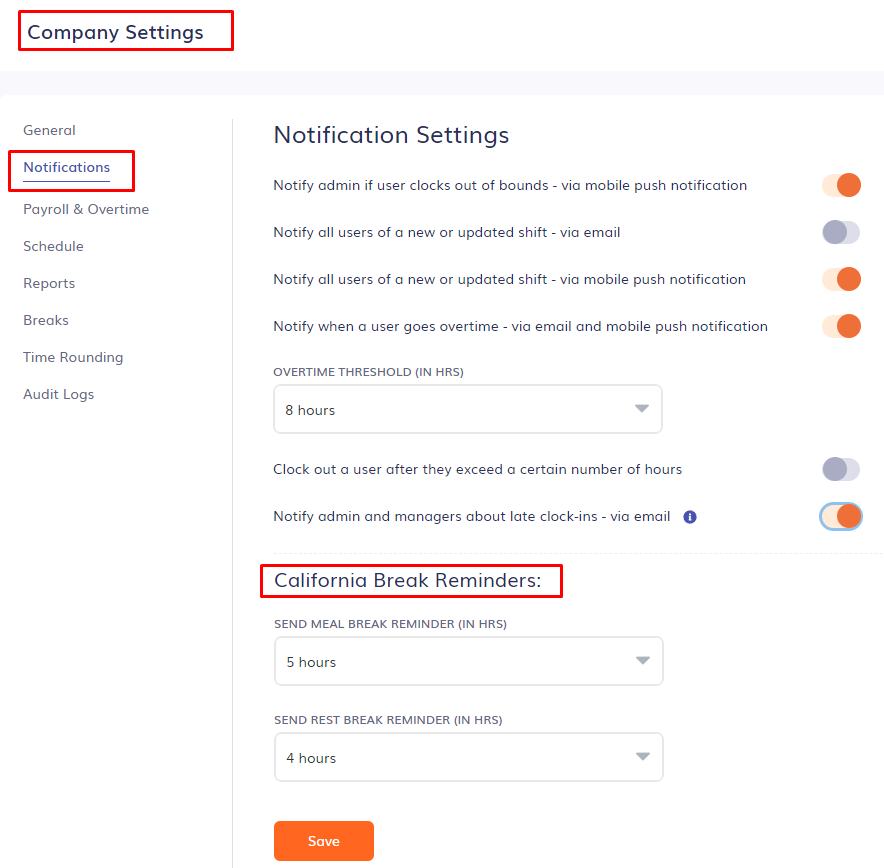Open the Overtime Threshold dropdown
The width and height of the screenshot is (884, 868).
[x=467, y=409]
